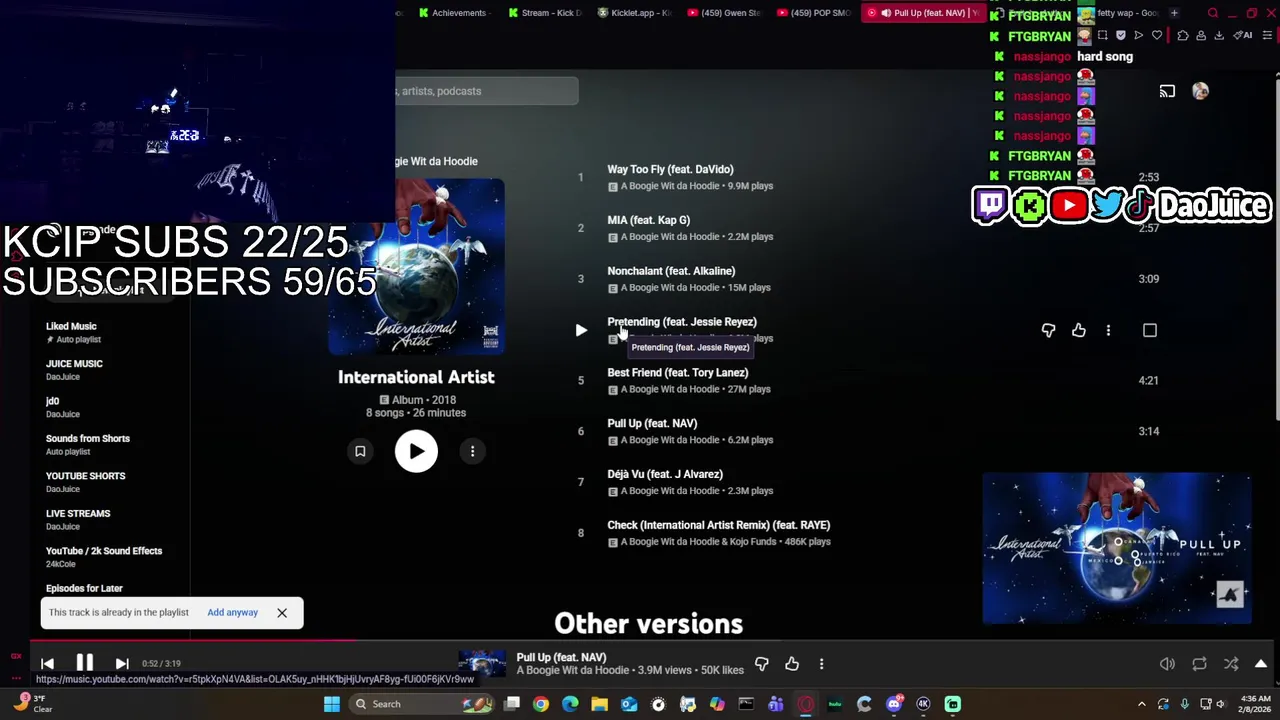Open YouTube / 2k Sound Effects playlist
The width and height of the screenshot is (1280, 720).
pyautogui.click(x=104, y=557)
